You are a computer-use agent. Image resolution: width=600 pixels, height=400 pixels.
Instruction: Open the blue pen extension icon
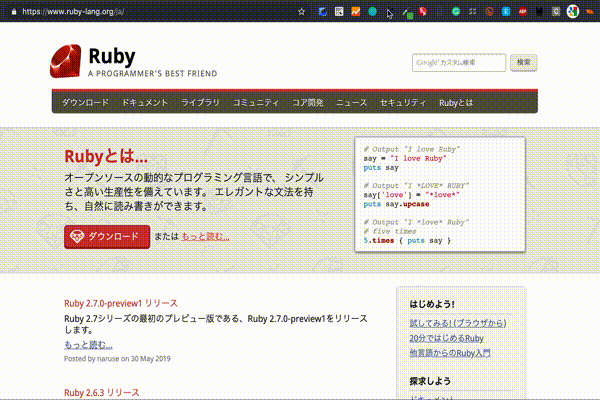(x=323, y=11)
